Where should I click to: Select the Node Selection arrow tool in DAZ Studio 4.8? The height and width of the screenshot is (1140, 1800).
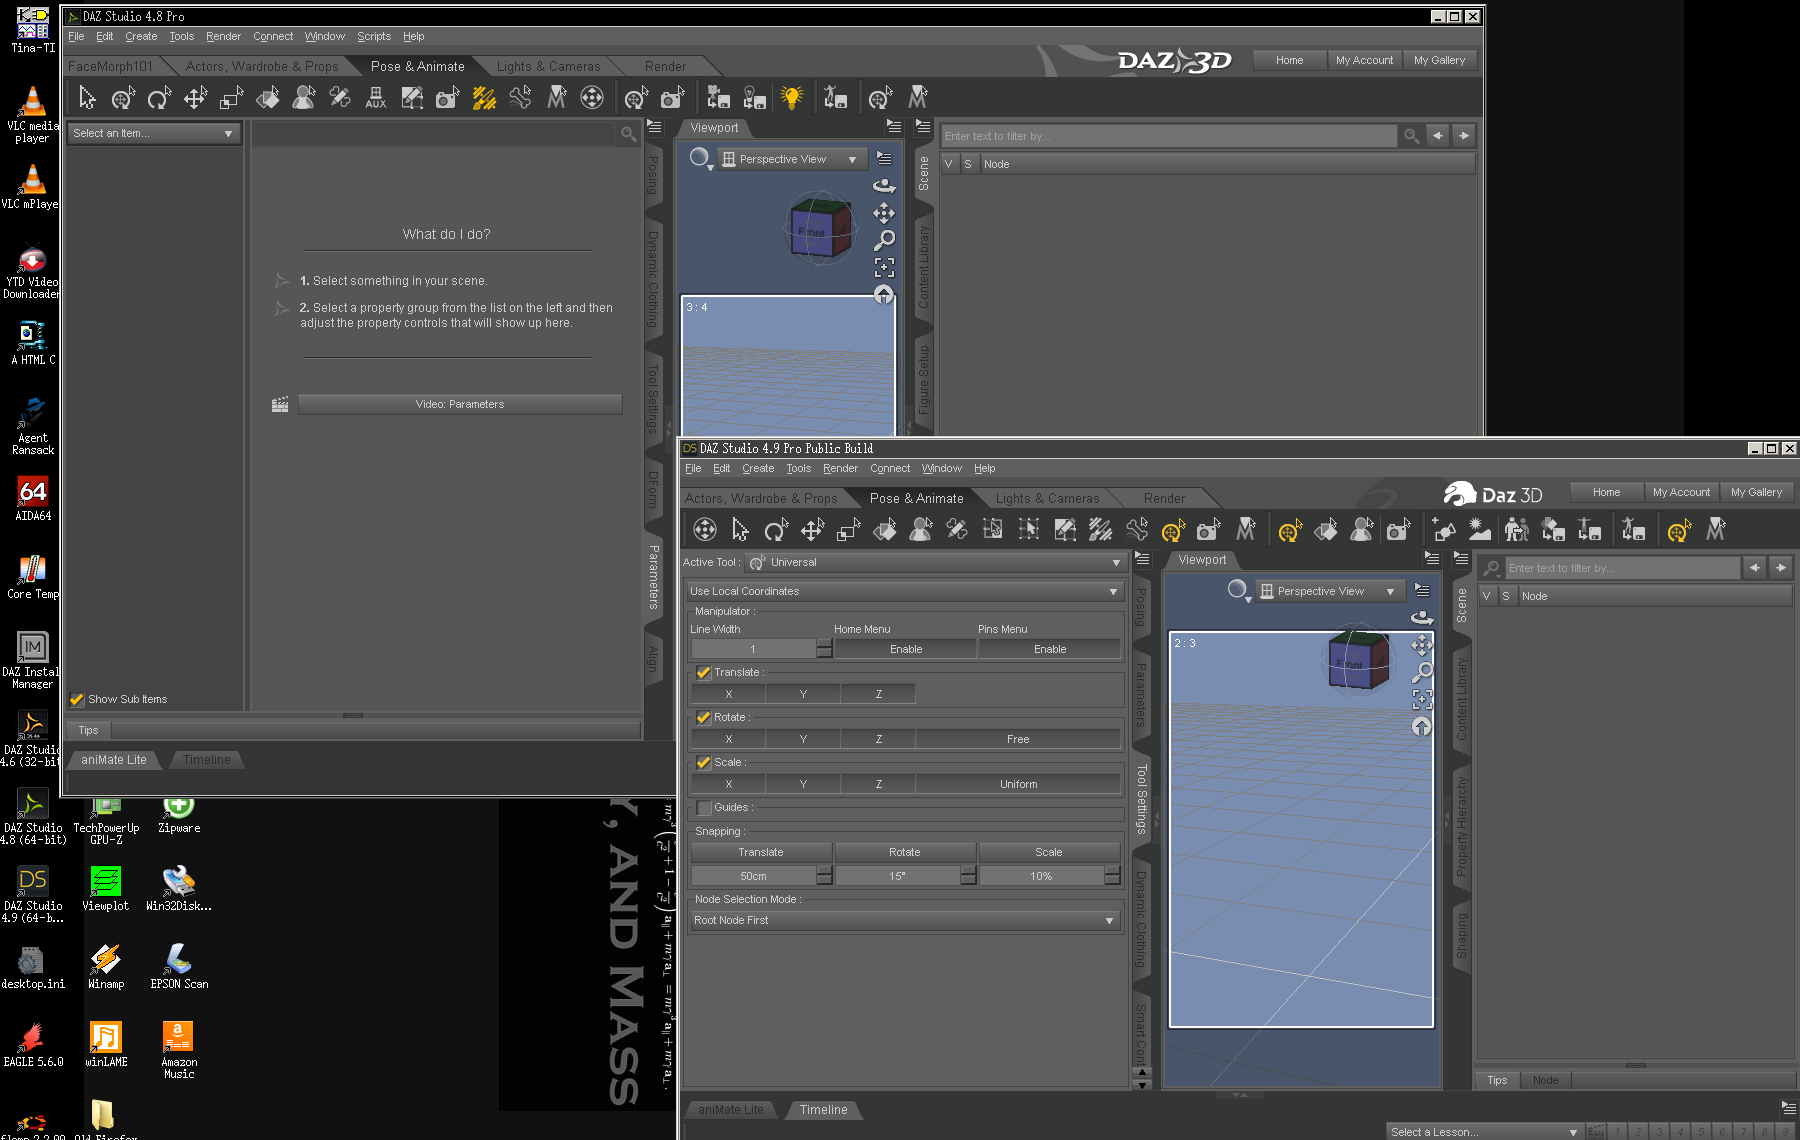tap(87, 97)
